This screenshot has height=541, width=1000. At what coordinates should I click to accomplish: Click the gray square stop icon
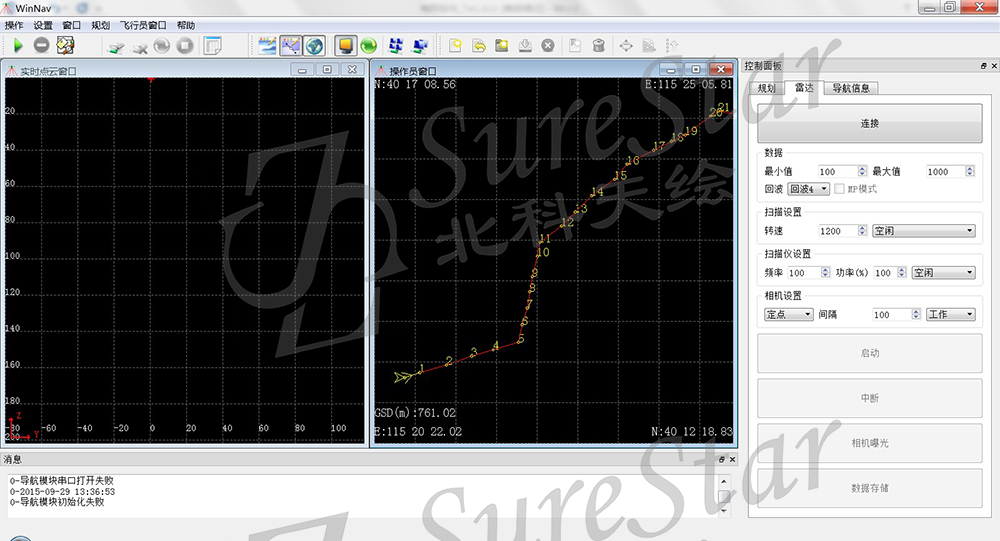pos(185,46)
